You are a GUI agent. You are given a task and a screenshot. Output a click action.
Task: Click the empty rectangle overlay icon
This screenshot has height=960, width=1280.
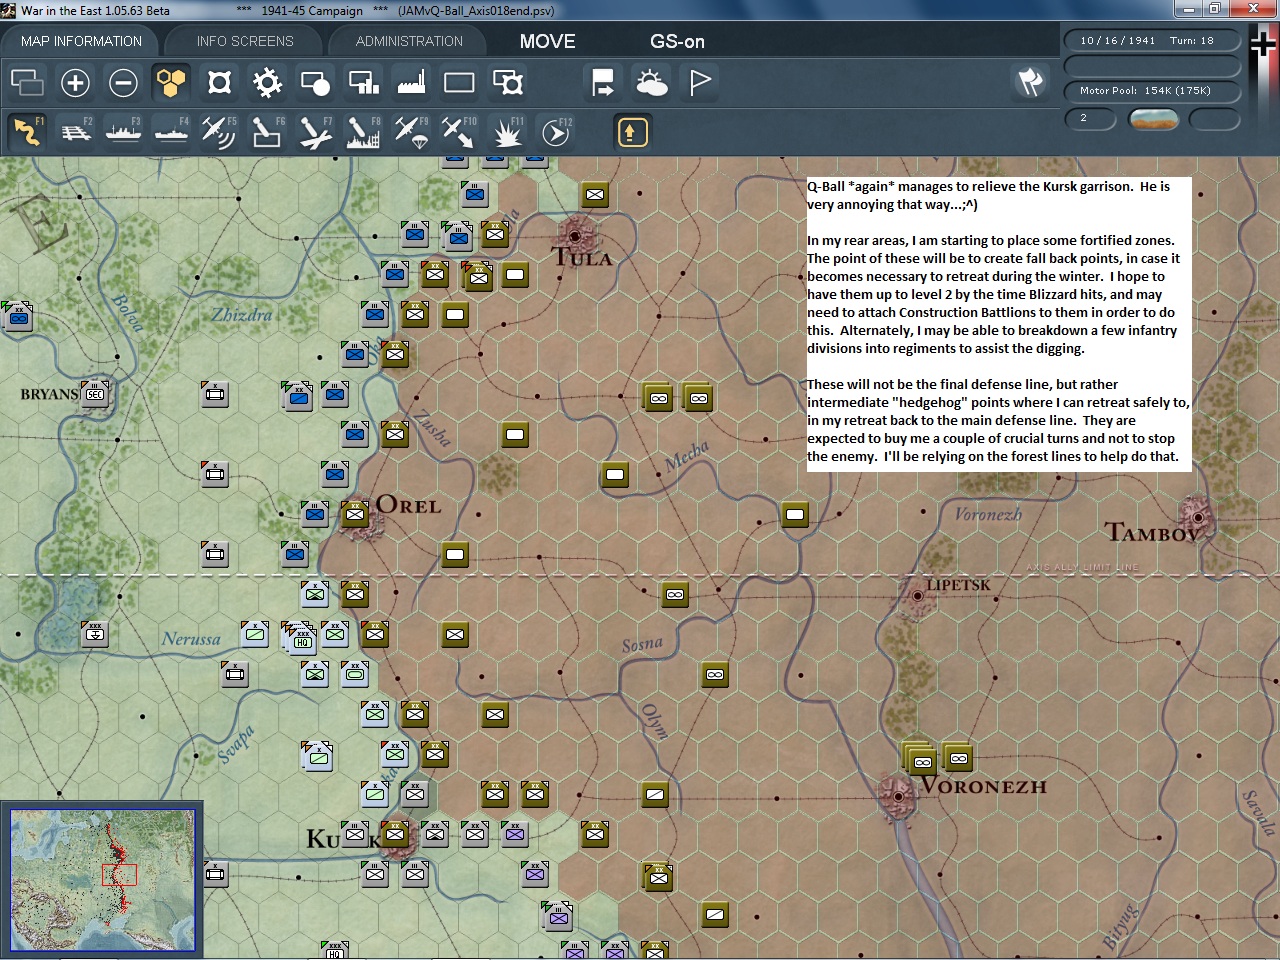point(459,82)
